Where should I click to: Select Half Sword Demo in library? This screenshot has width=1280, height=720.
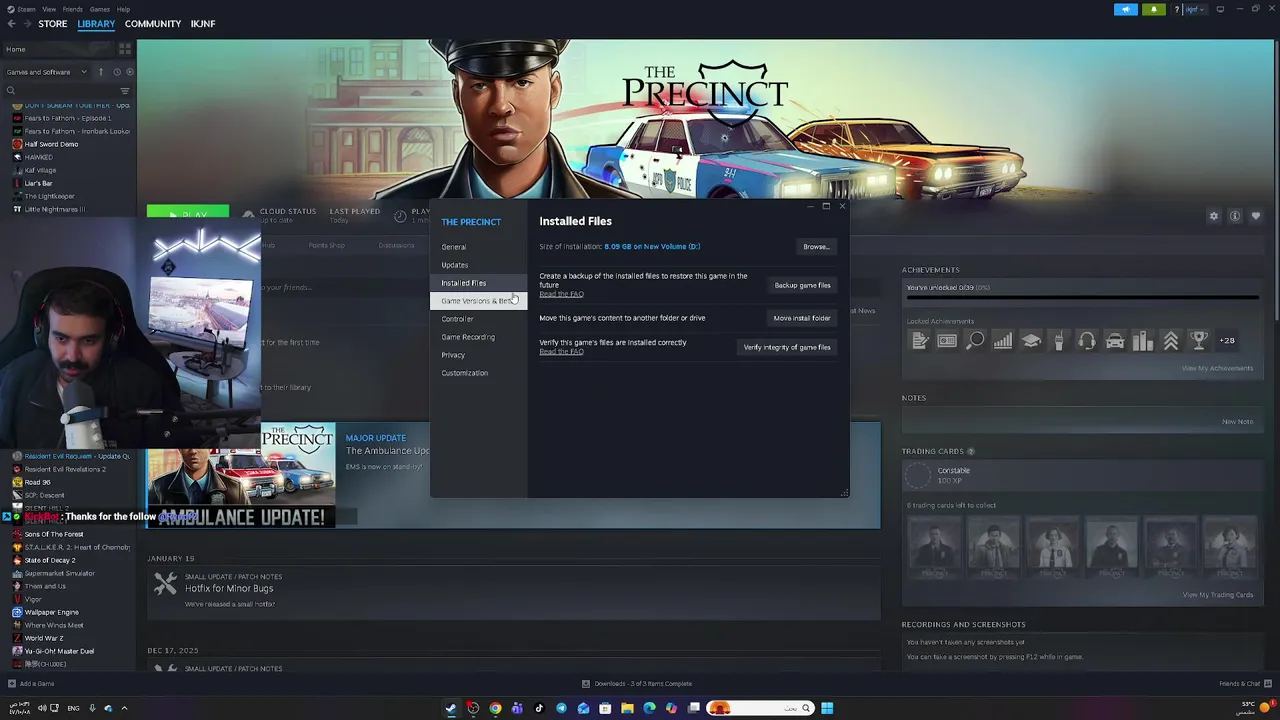click(51, 144)
